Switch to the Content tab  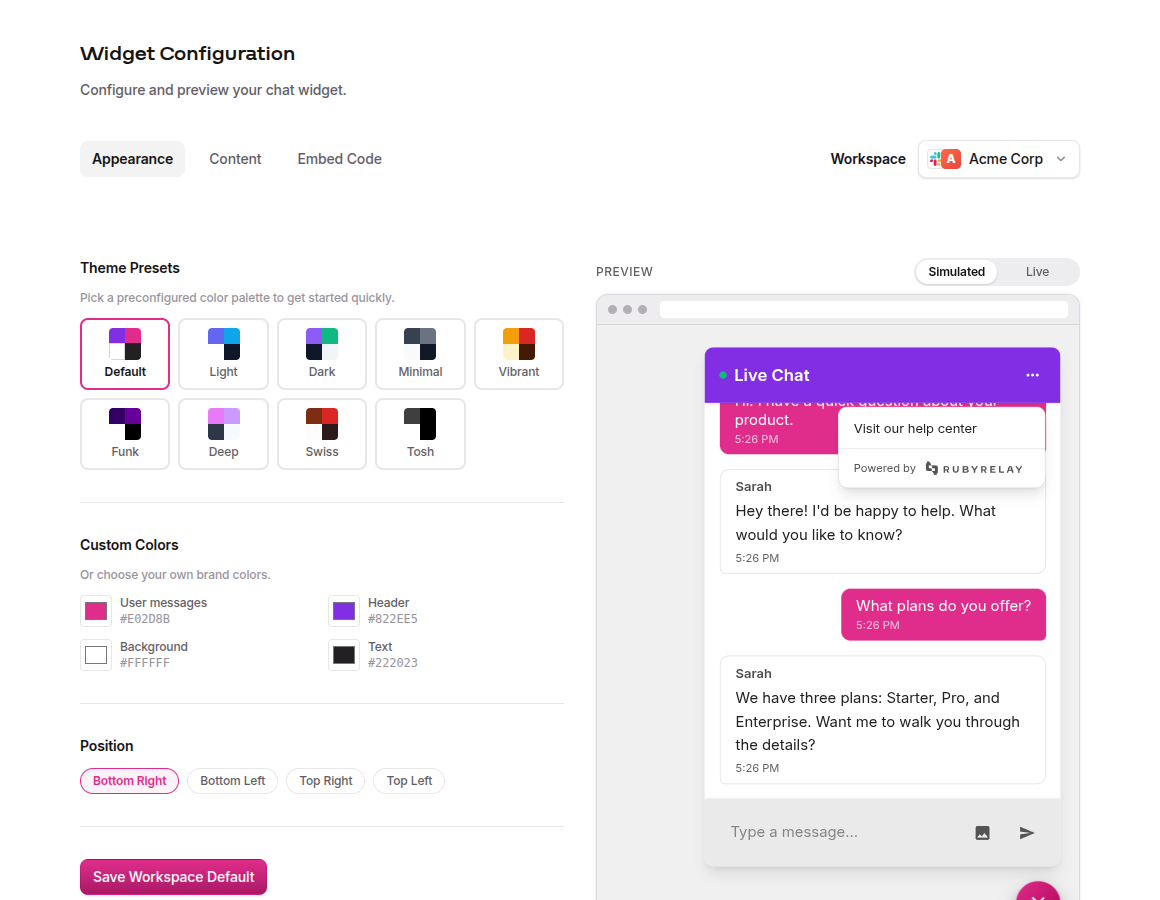click(x=235, y=159)
